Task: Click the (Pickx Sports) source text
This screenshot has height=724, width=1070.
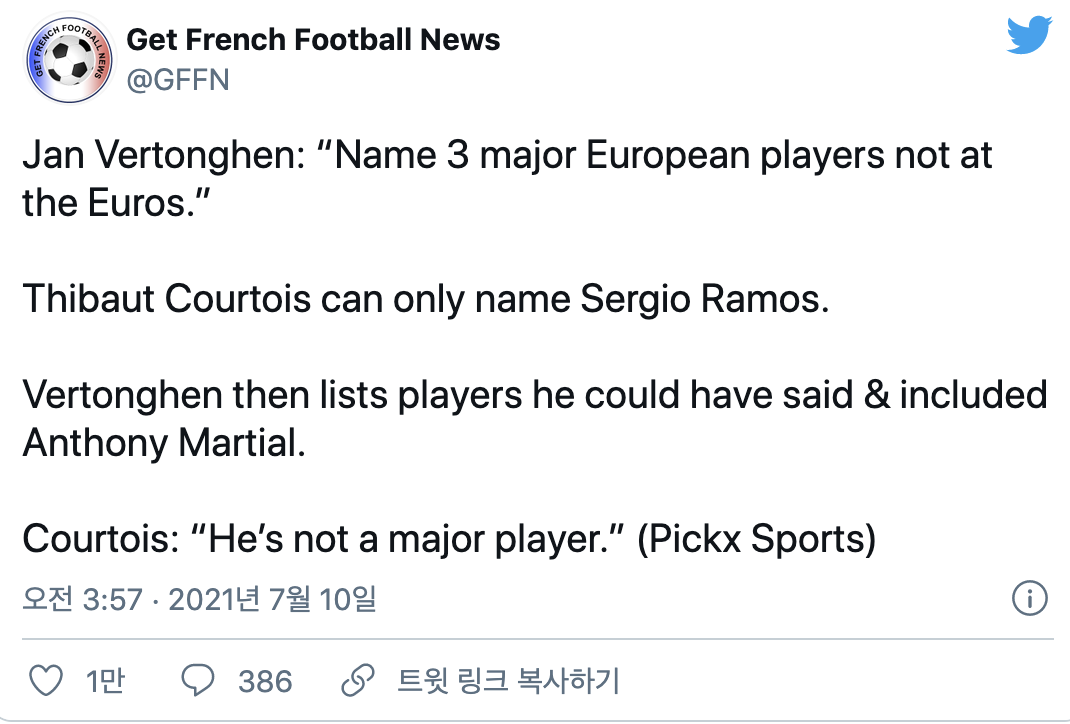Action: (x=756, y=538)
